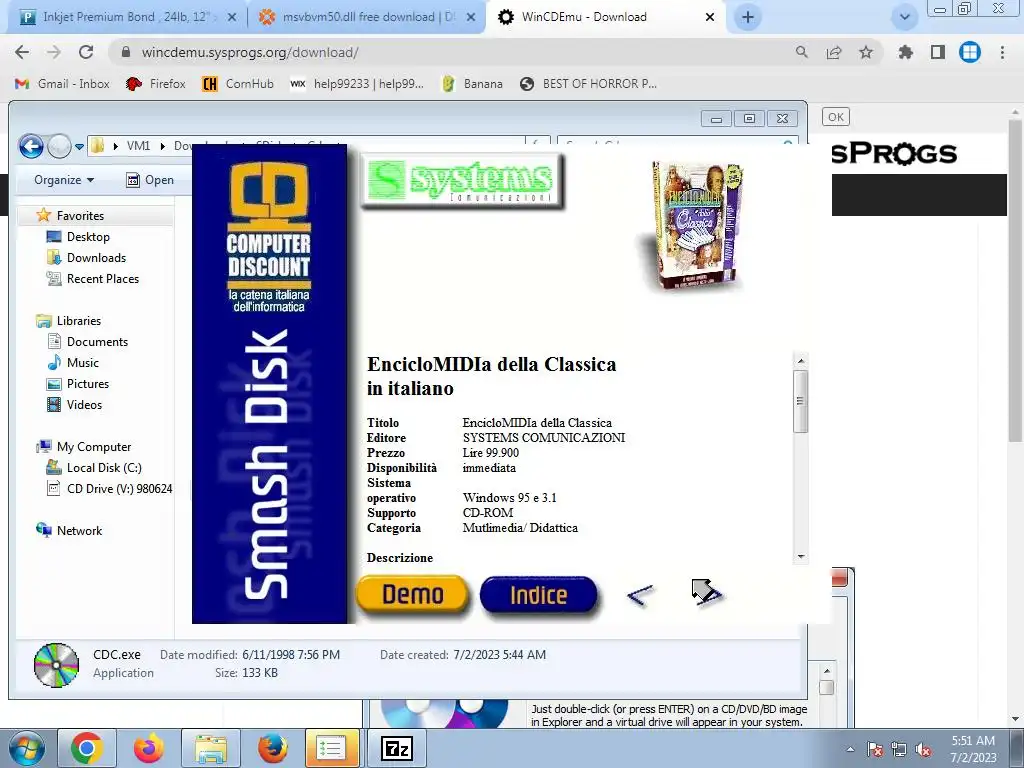1024x768 pixels.
Task: Click the Explorer forward arrow button
Action: 59,146
